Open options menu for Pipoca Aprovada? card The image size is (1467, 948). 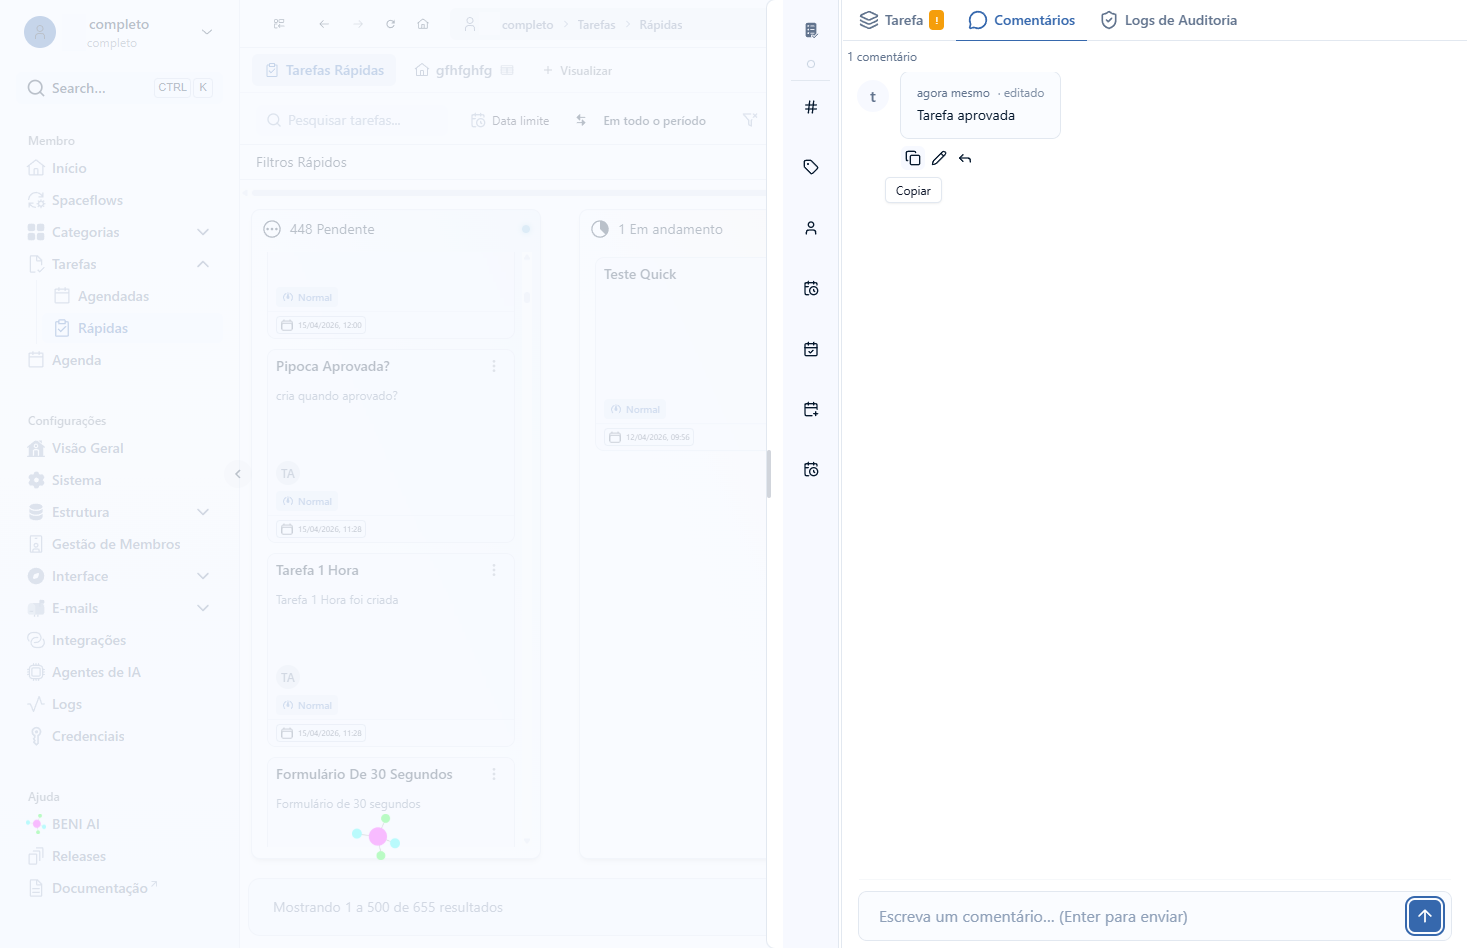(x=494, y=366)
